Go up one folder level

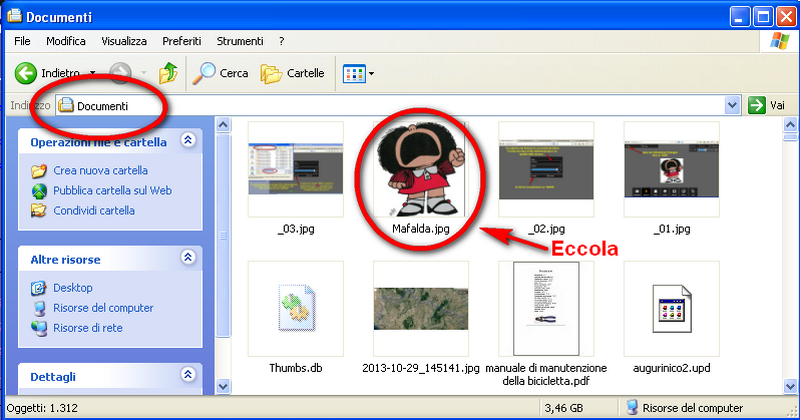pos(168,73)
